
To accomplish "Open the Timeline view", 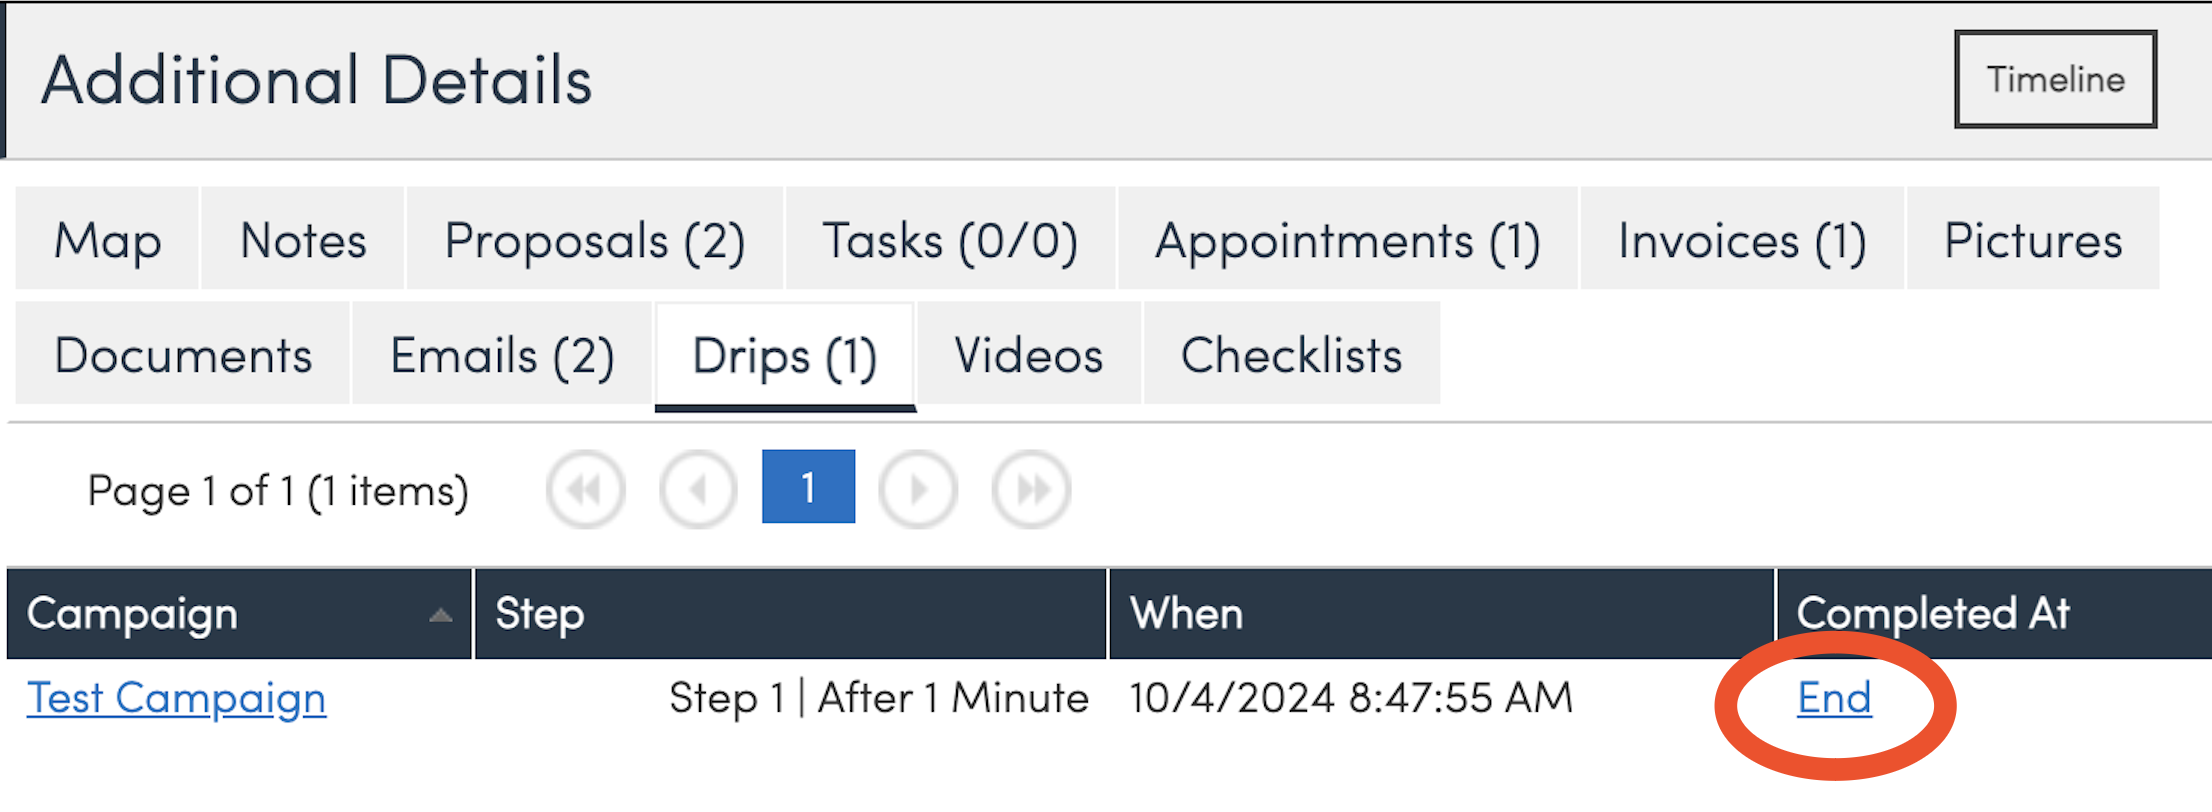I will coord(2056,79).
